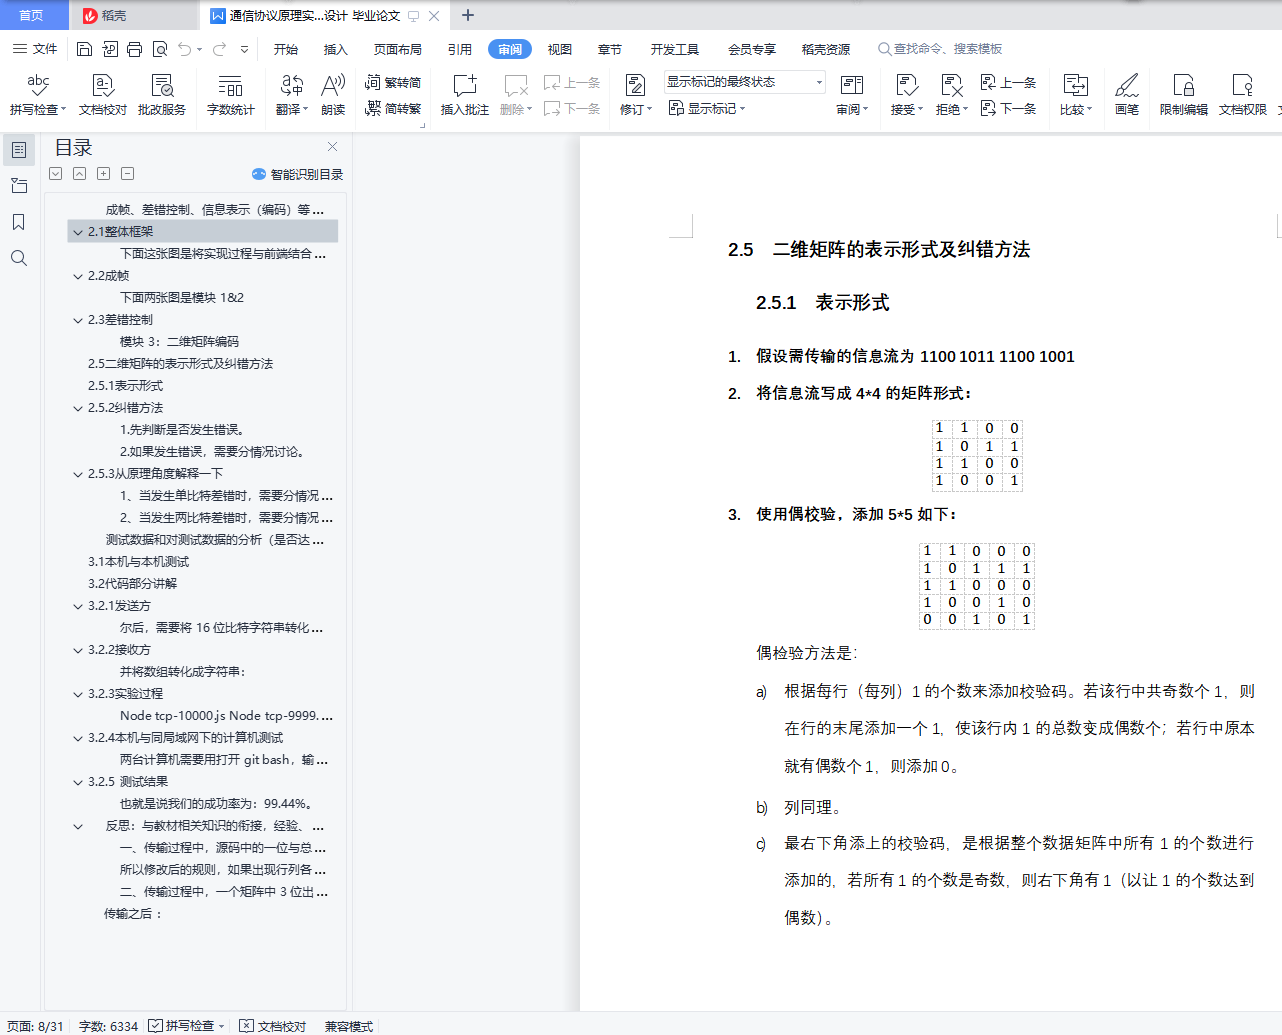The height and width of the screenshot is (1035, 1282).
Task: Go to 2.5.1表示形式 in outline
Action: [x=125, y=386]
